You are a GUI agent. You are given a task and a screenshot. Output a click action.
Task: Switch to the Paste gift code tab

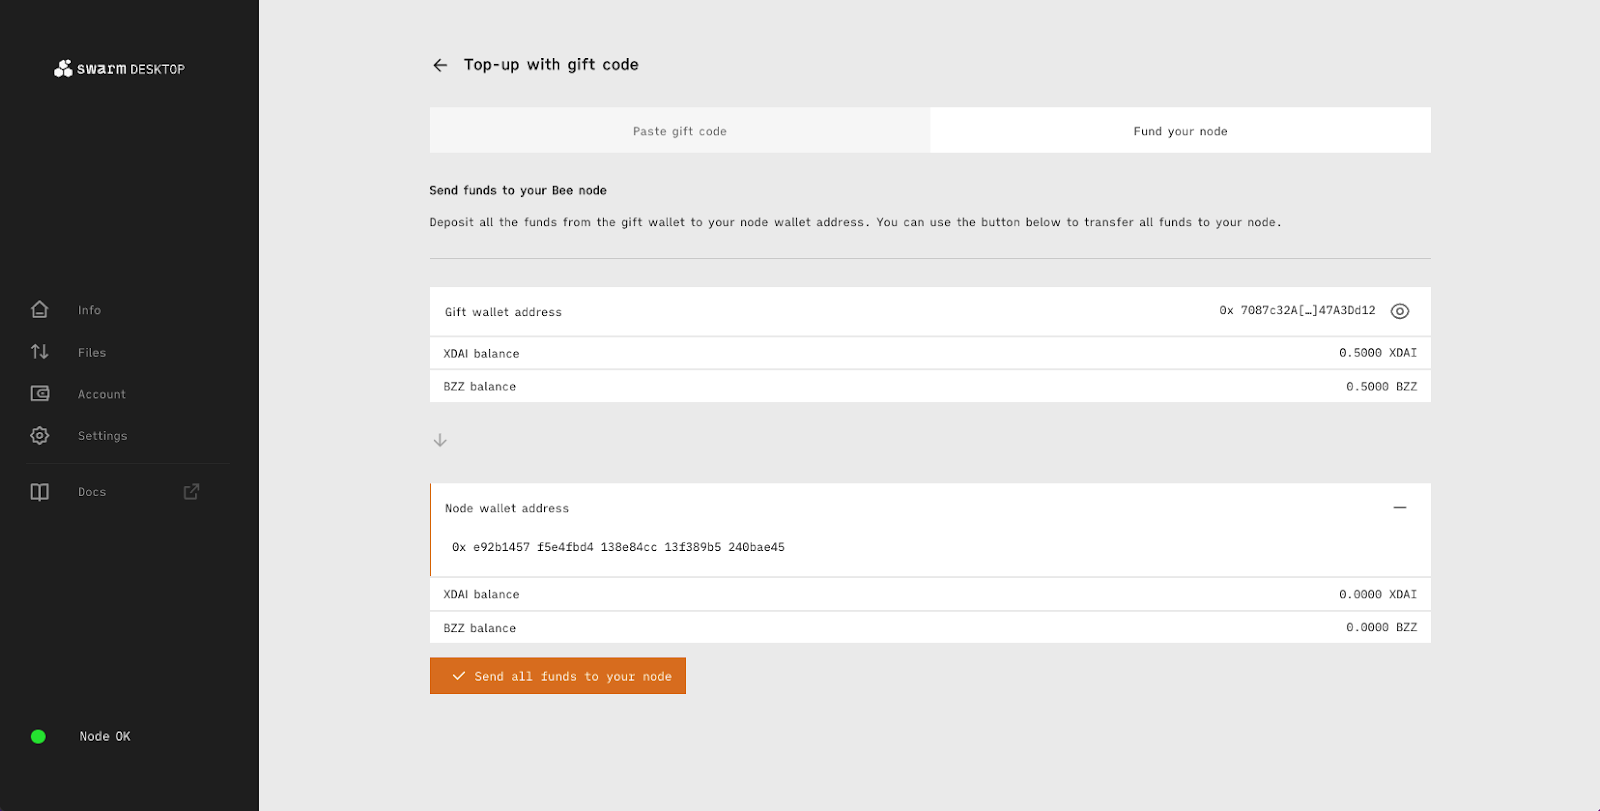(x=680, y=131)
